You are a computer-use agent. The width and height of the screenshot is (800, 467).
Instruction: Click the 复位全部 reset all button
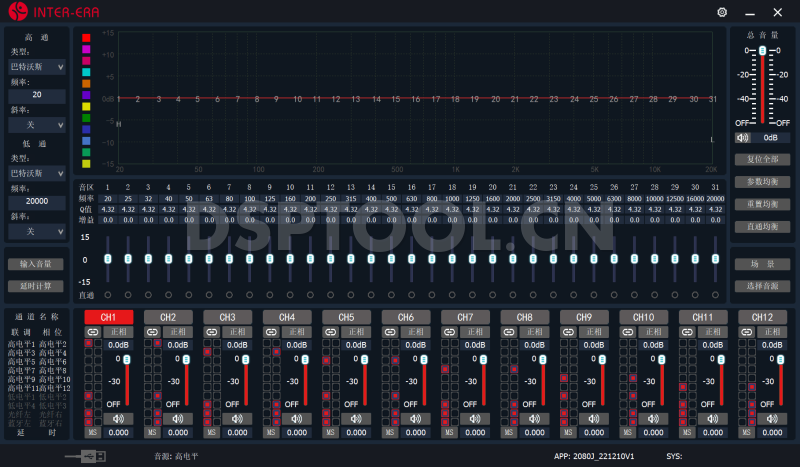pos(762,159)
